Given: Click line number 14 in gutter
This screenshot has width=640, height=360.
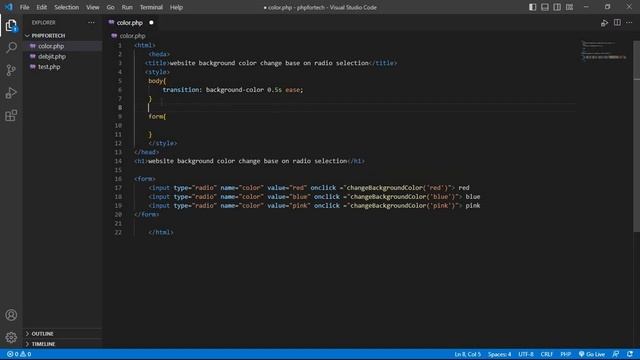Looking at the screenshot, I should tap(118, 161).
